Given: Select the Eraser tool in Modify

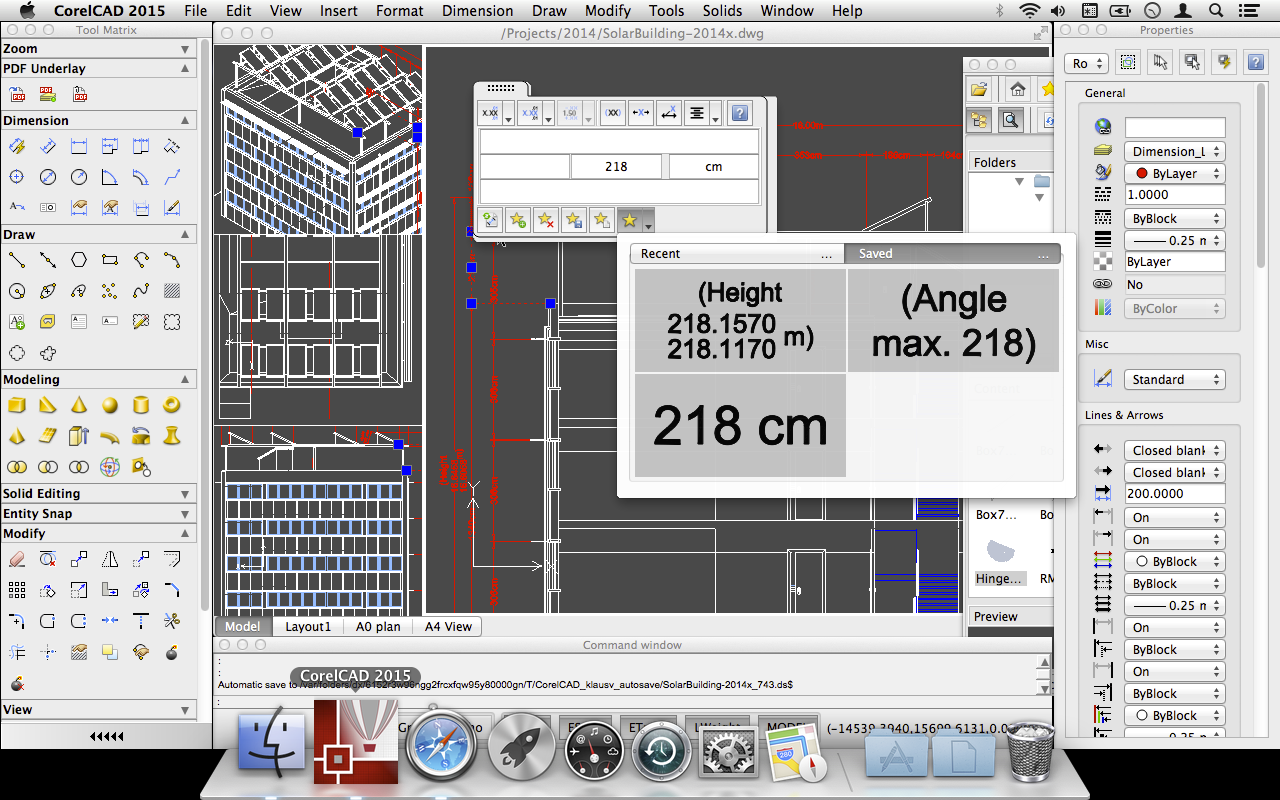Looking at the screenshot, I should [x=17, y=560].
